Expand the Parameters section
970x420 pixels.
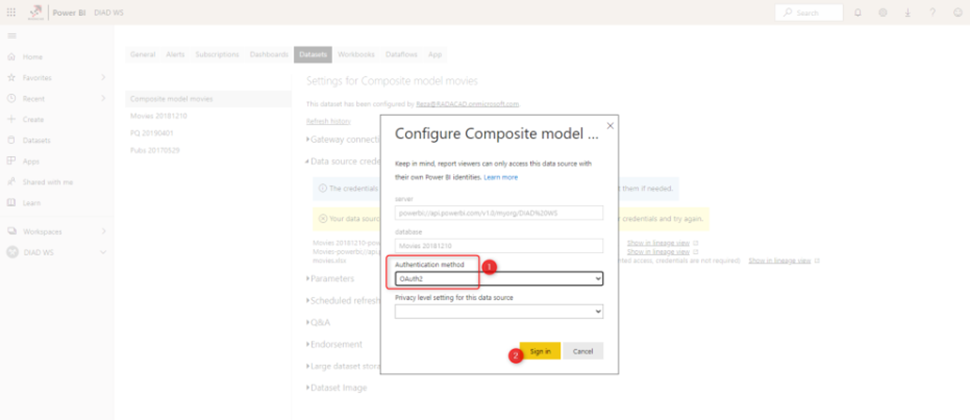point(330,278)
